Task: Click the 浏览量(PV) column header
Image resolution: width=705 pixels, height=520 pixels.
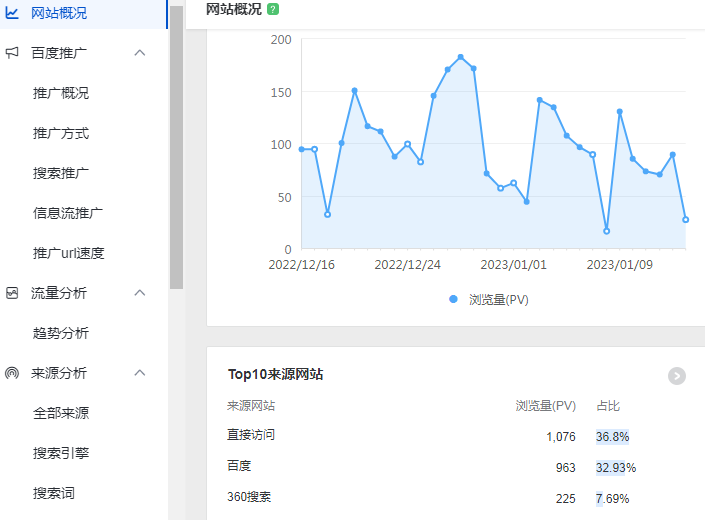Action: pyautogui.click(x=545, y=406)
